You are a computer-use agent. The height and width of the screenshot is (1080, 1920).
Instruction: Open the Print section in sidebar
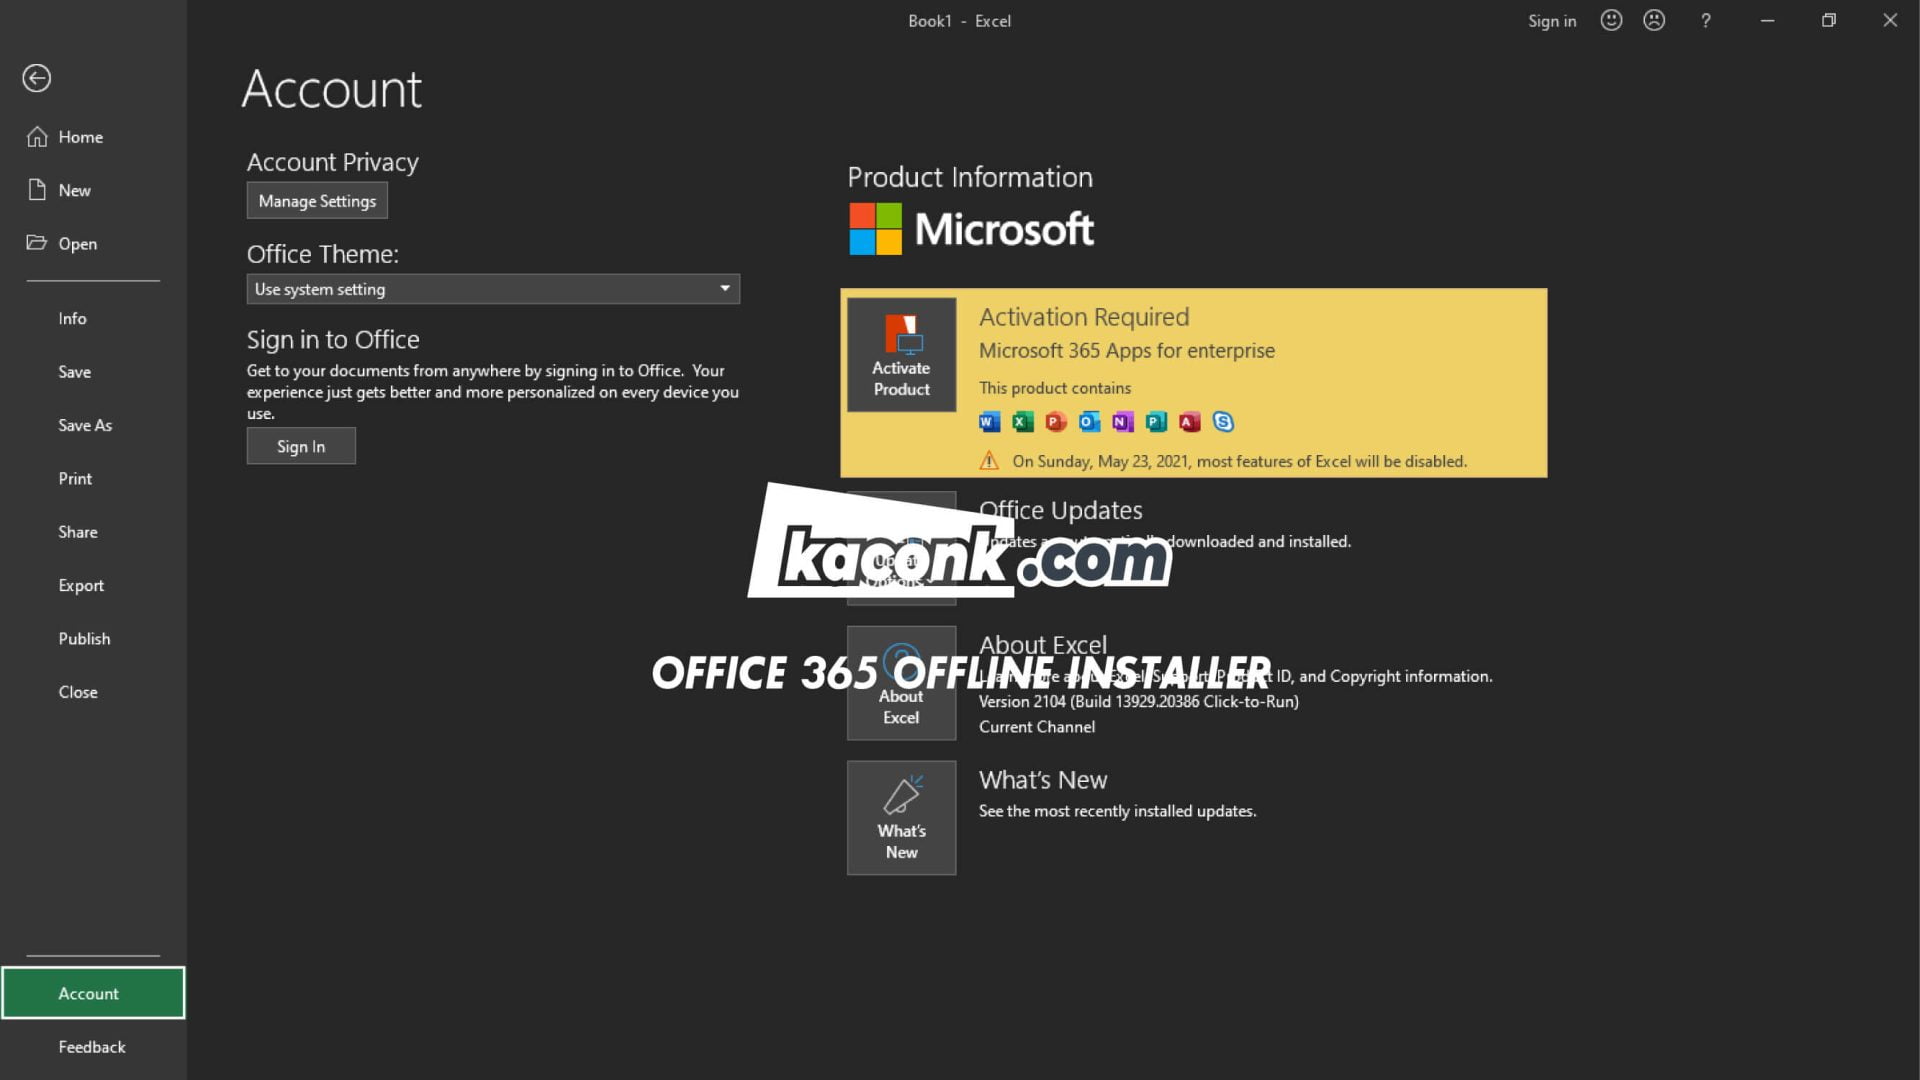click(x=75, y=478)
